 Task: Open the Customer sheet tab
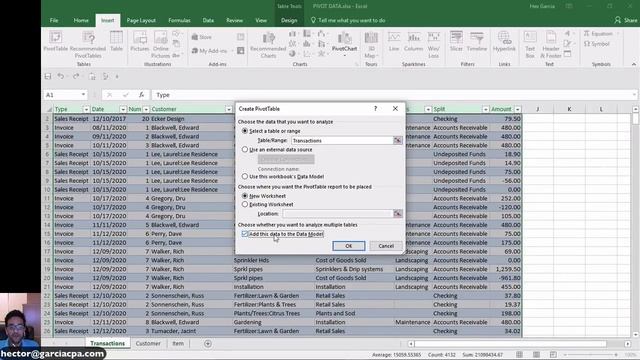[148, 344]
